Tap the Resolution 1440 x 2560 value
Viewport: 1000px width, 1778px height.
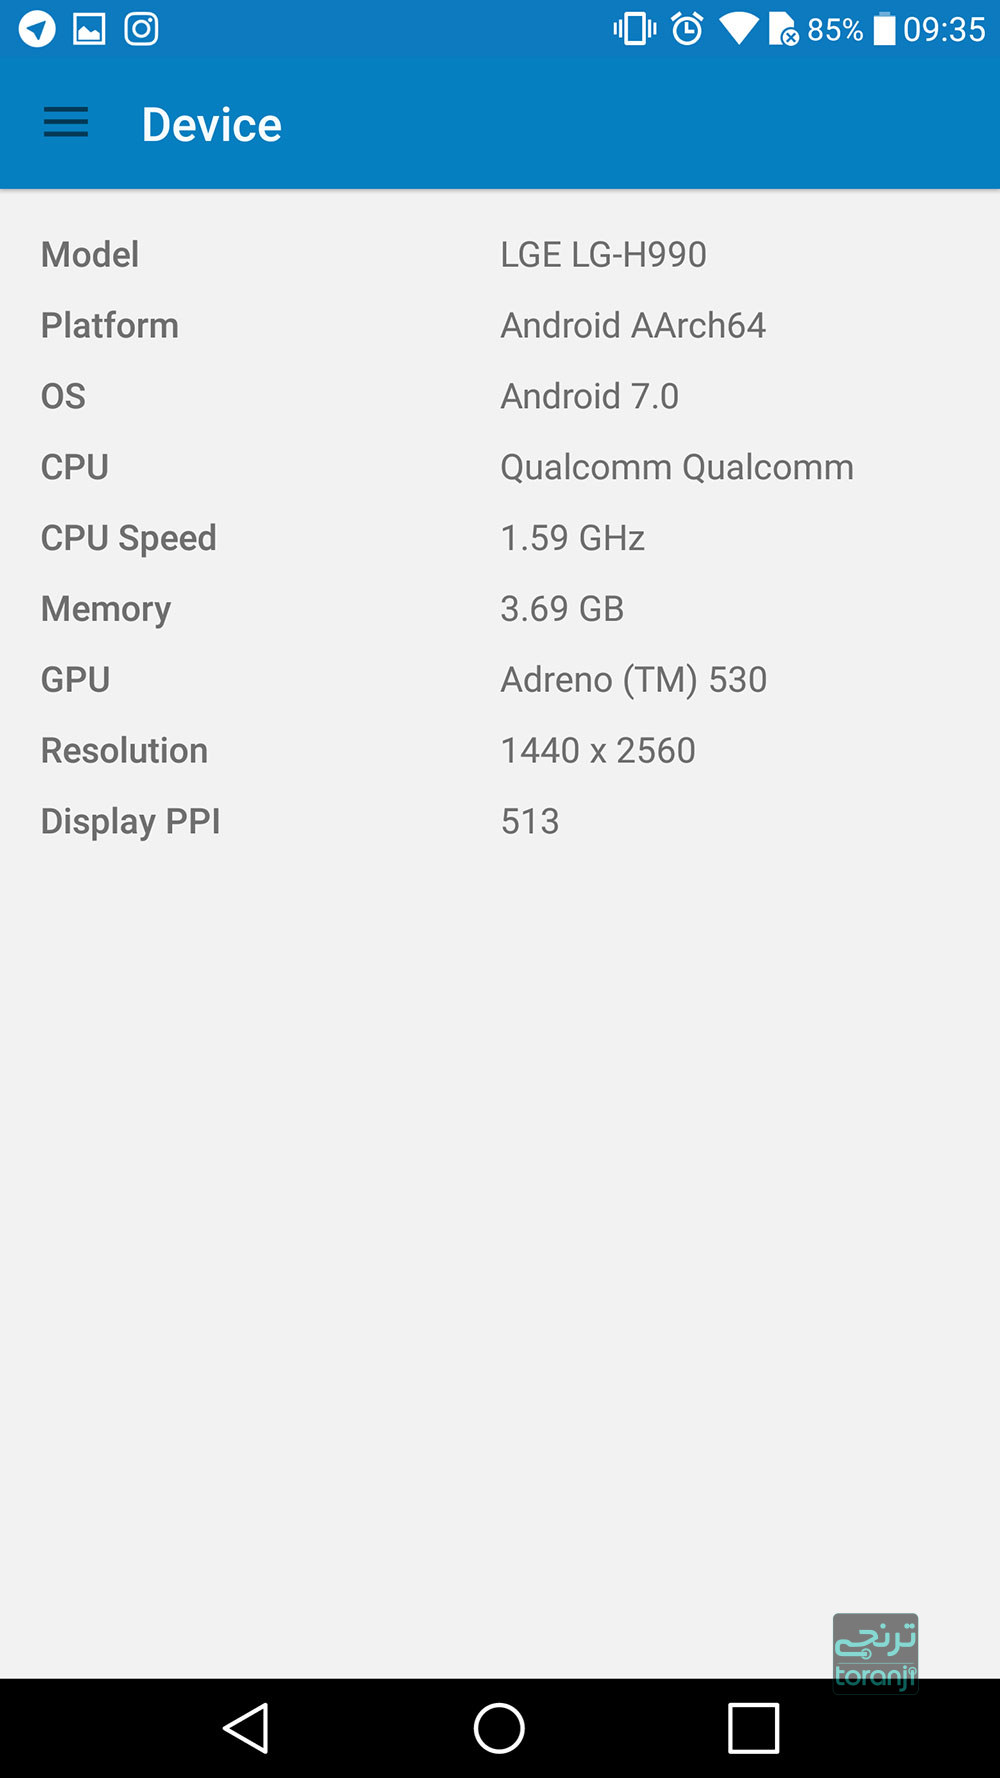point(598,751)
